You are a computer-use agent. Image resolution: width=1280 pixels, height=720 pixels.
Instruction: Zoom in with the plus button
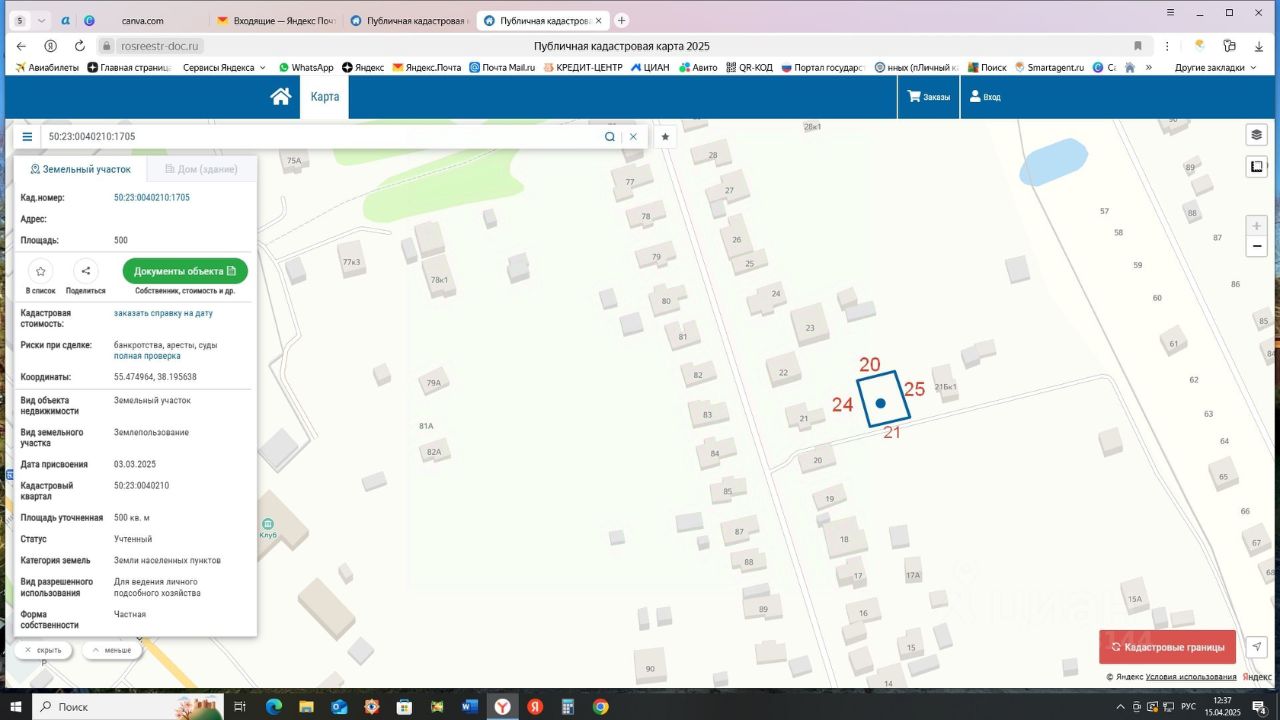1257,226
